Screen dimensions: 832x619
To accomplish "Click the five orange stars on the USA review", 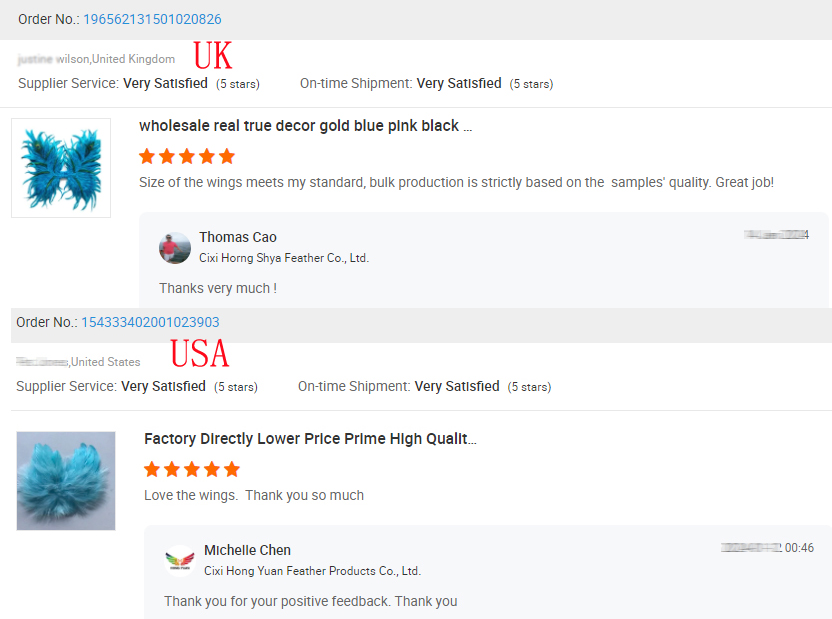I will coord(192,469).
